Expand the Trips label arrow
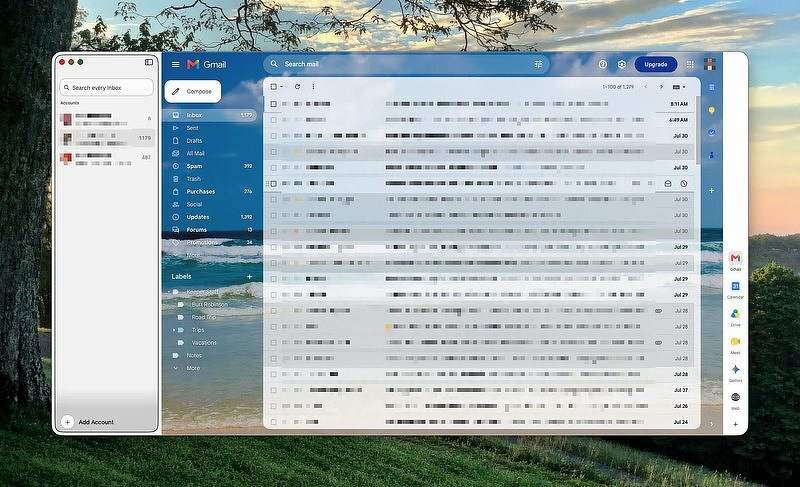Image resolution: width=800 pixels, height=487 pixels. tap(174, 330)
